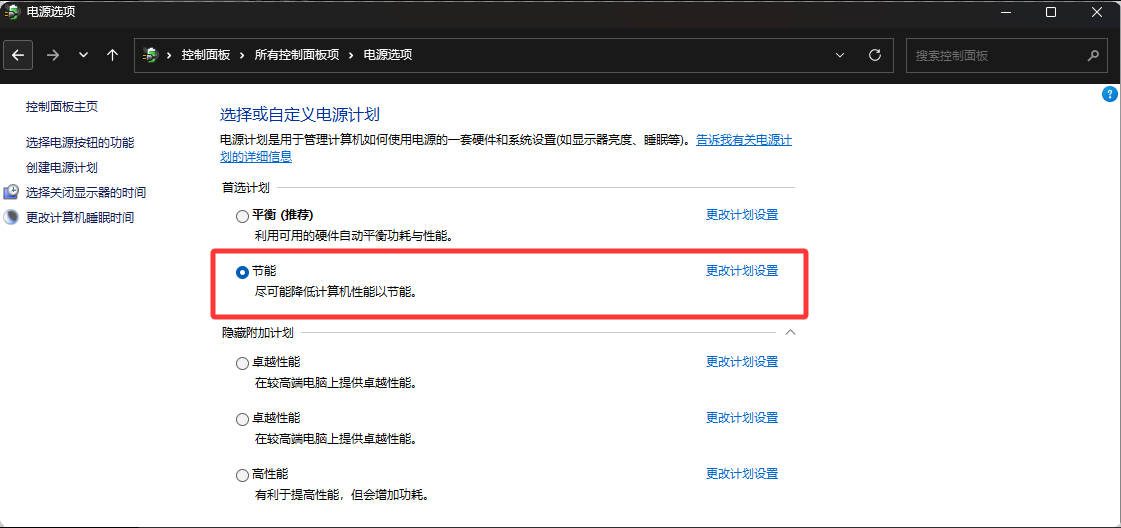Click the magnifier icon in search box
Image resolution: width=1121 pixels, height=528 pixels.
click(x=1093, y=55)
